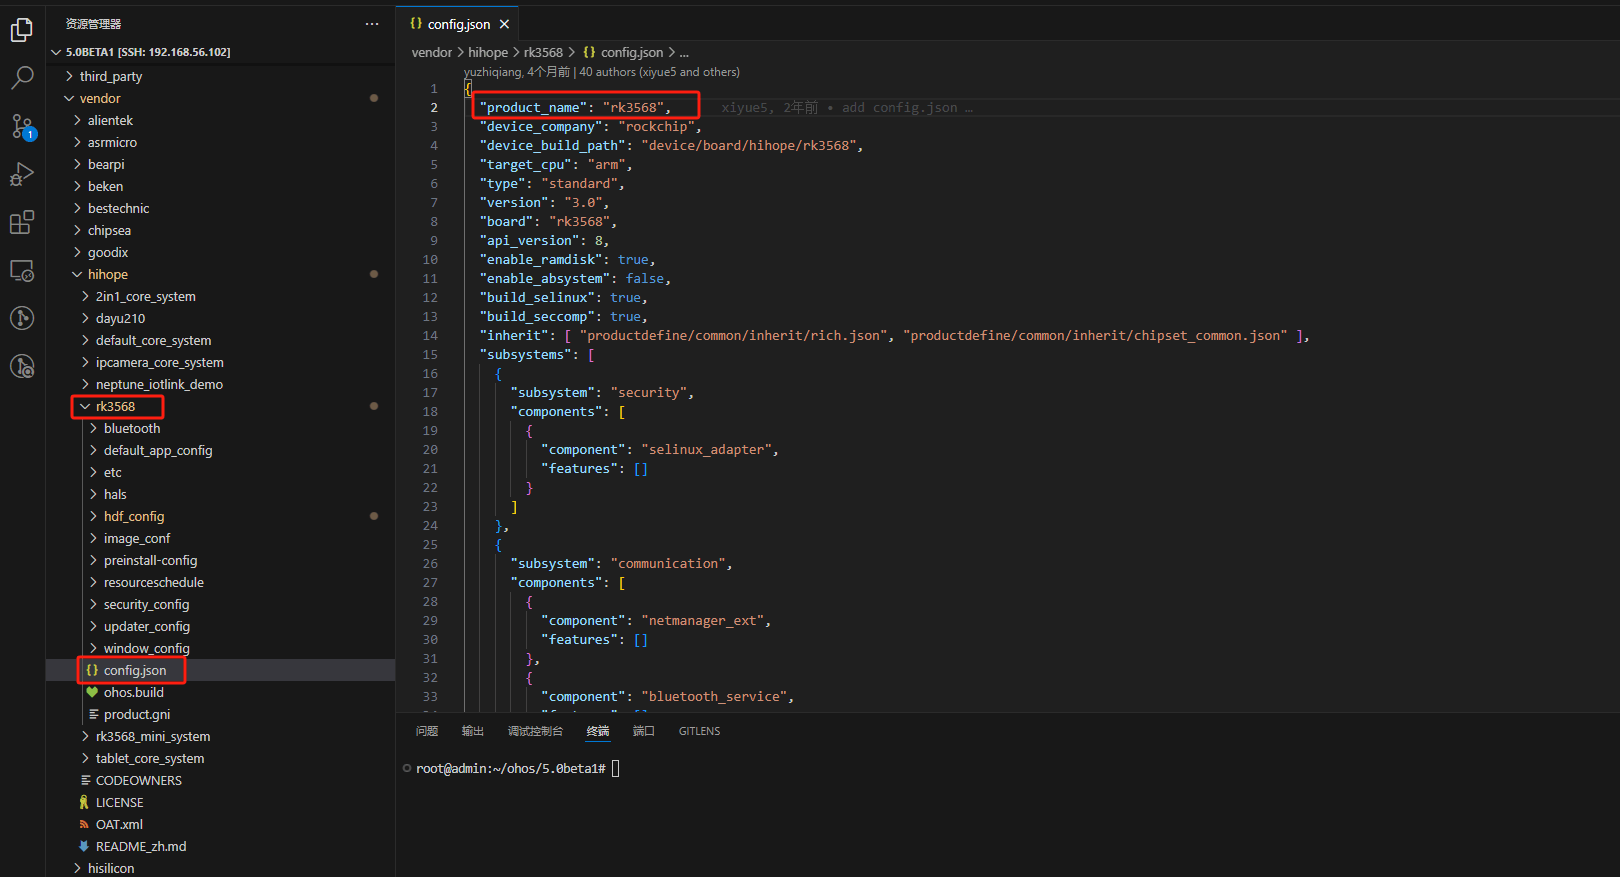The image size is (1620, 877).
Task: Switch to the 端口 (Ports) panel tab
Action: 644,731
